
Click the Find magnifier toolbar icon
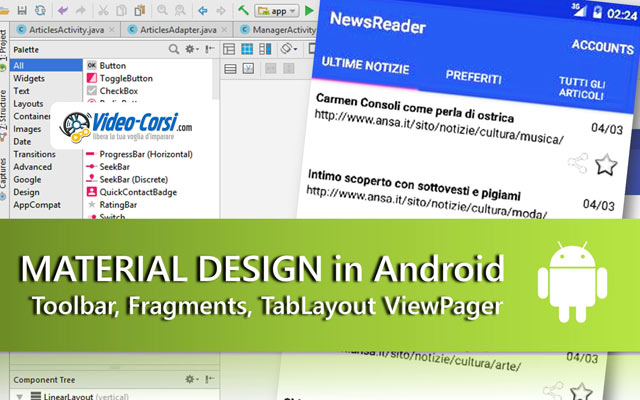tap(162, 10)
